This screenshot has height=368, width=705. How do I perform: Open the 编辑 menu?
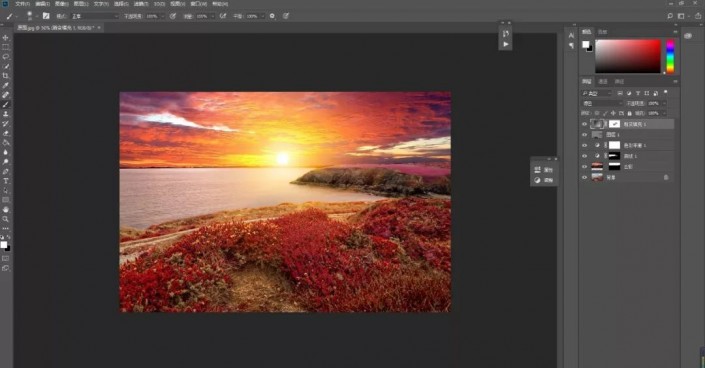(x=42, y=4)
